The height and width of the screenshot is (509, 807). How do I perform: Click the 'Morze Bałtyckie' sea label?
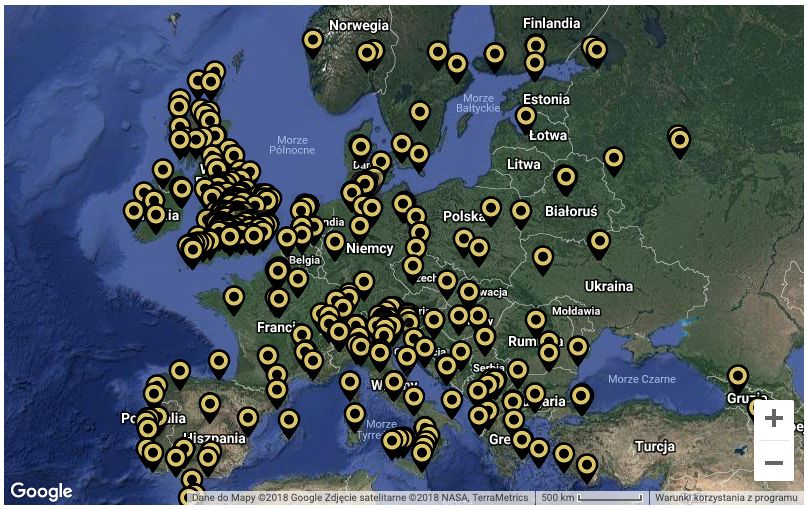478,103
